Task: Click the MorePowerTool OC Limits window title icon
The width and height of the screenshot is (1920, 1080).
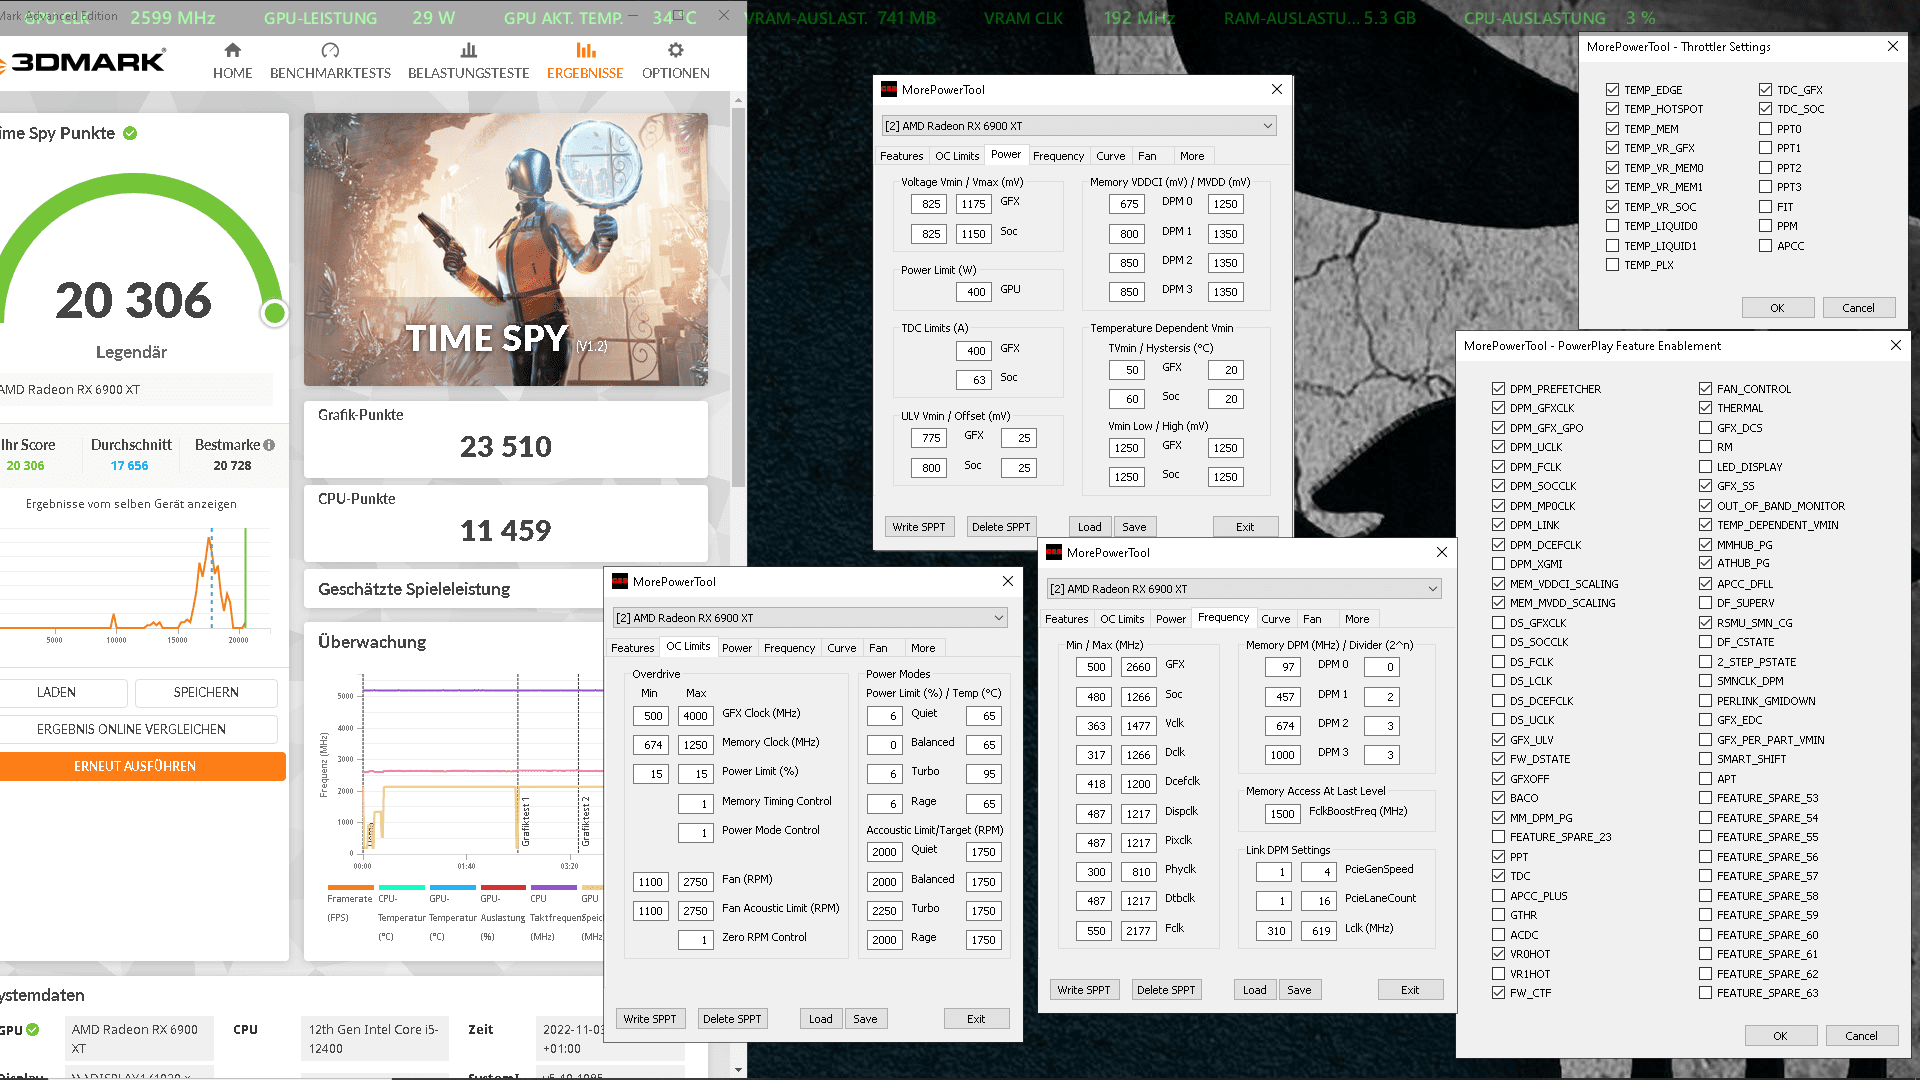Action: 620,582
